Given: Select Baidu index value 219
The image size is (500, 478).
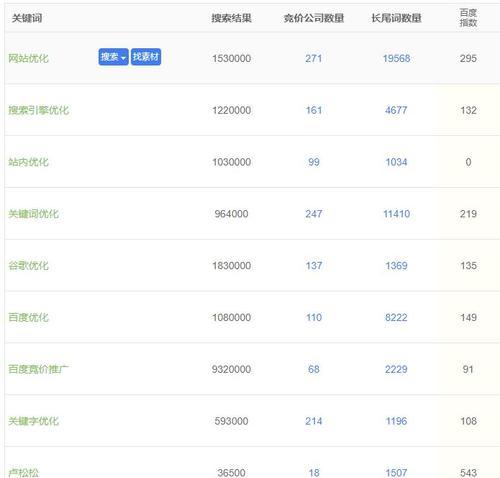Looking at the screenshot, I should click(x=468, y=214).
